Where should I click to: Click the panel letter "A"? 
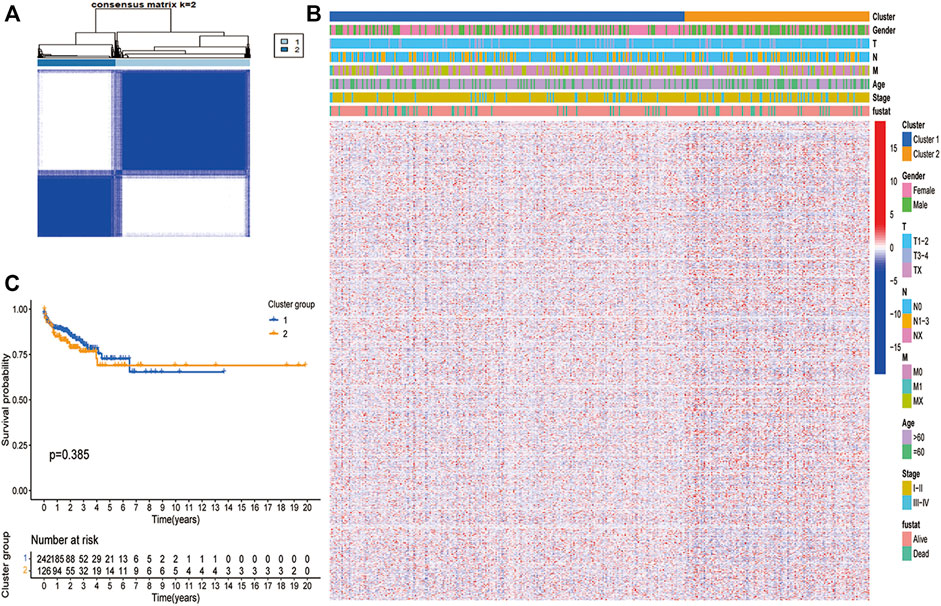pyautogui.click(x=12, y=13)
